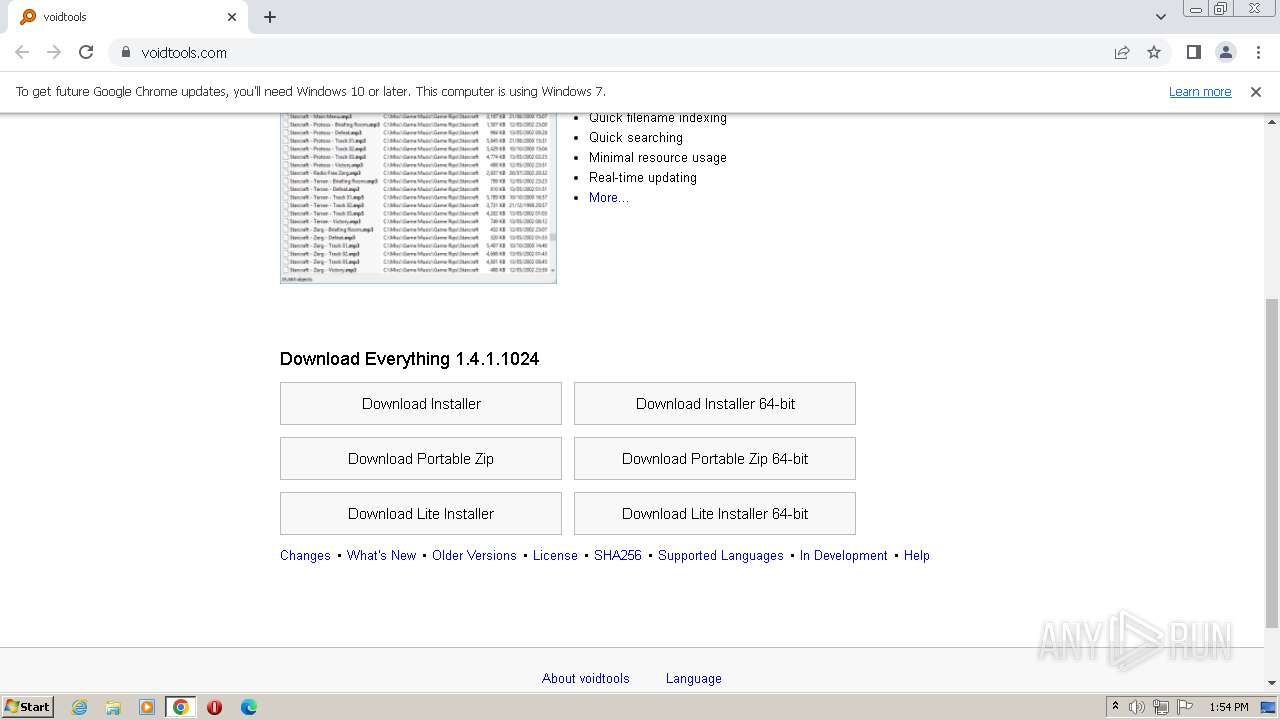Open the Everything search window screenshot thumbnail
Screen dimensions: 1280x720
[x=418, y=198]
